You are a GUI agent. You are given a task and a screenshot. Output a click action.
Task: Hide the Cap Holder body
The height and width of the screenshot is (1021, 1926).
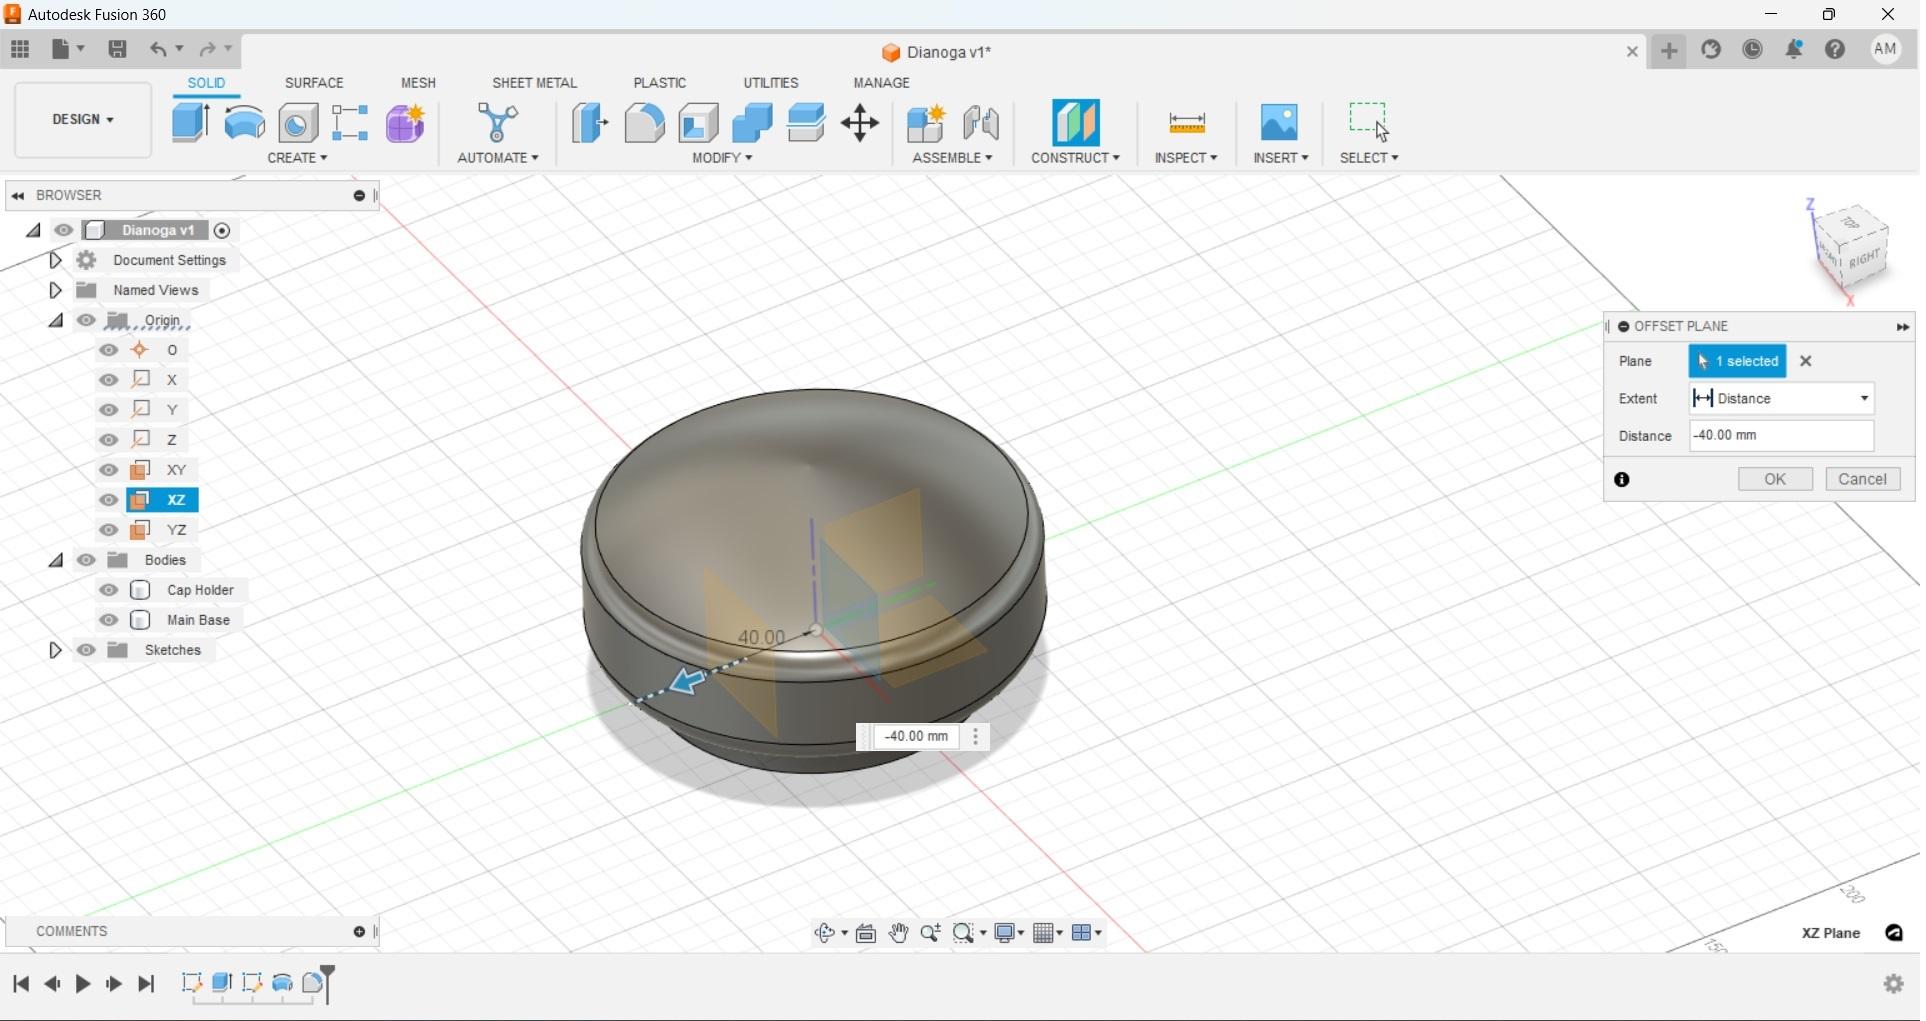[108, 590]
